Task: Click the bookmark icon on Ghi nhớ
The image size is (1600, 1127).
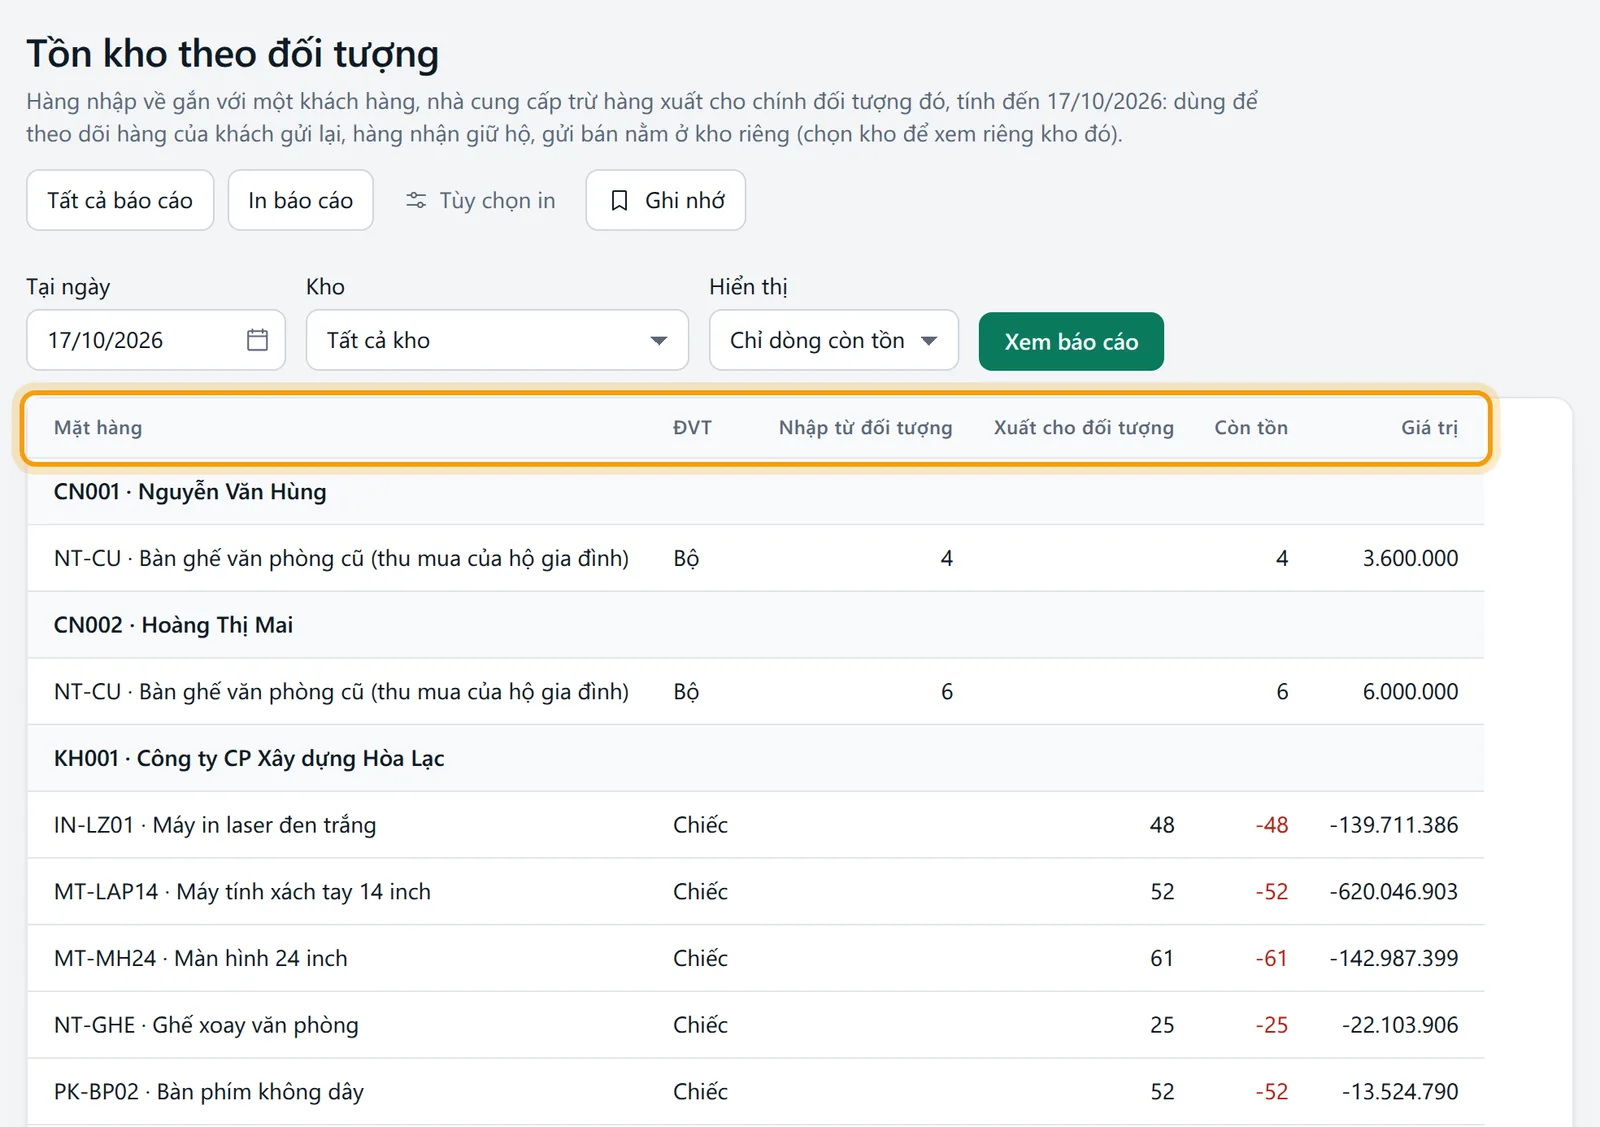Action: [619, 201]
